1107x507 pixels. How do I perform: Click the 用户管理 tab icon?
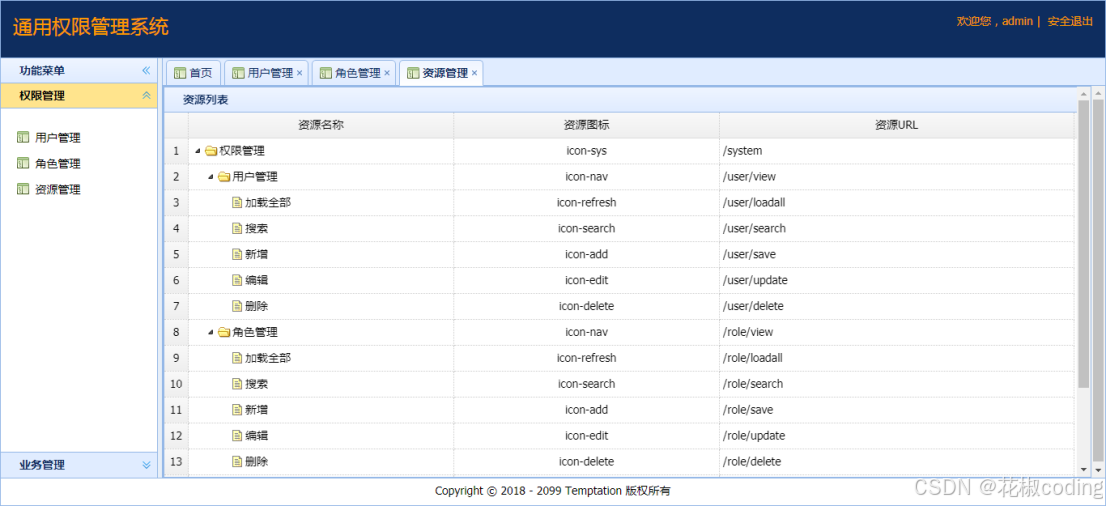pos(239,73)
